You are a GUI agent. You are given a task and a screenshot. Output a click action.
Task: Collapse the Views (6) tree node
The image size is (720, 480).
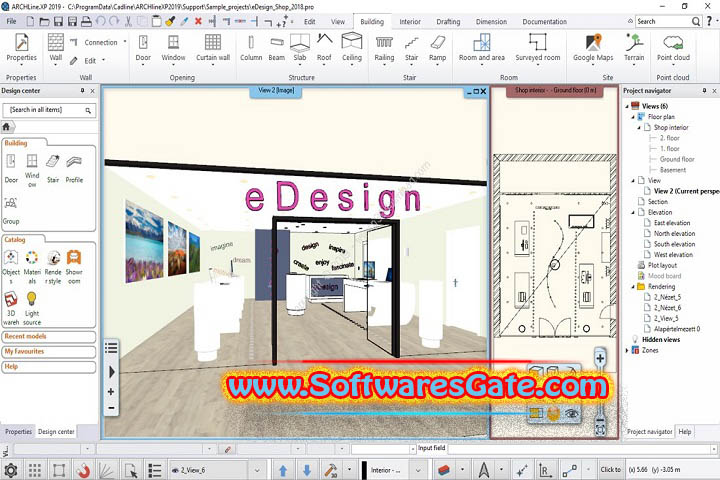pos(627,106)
